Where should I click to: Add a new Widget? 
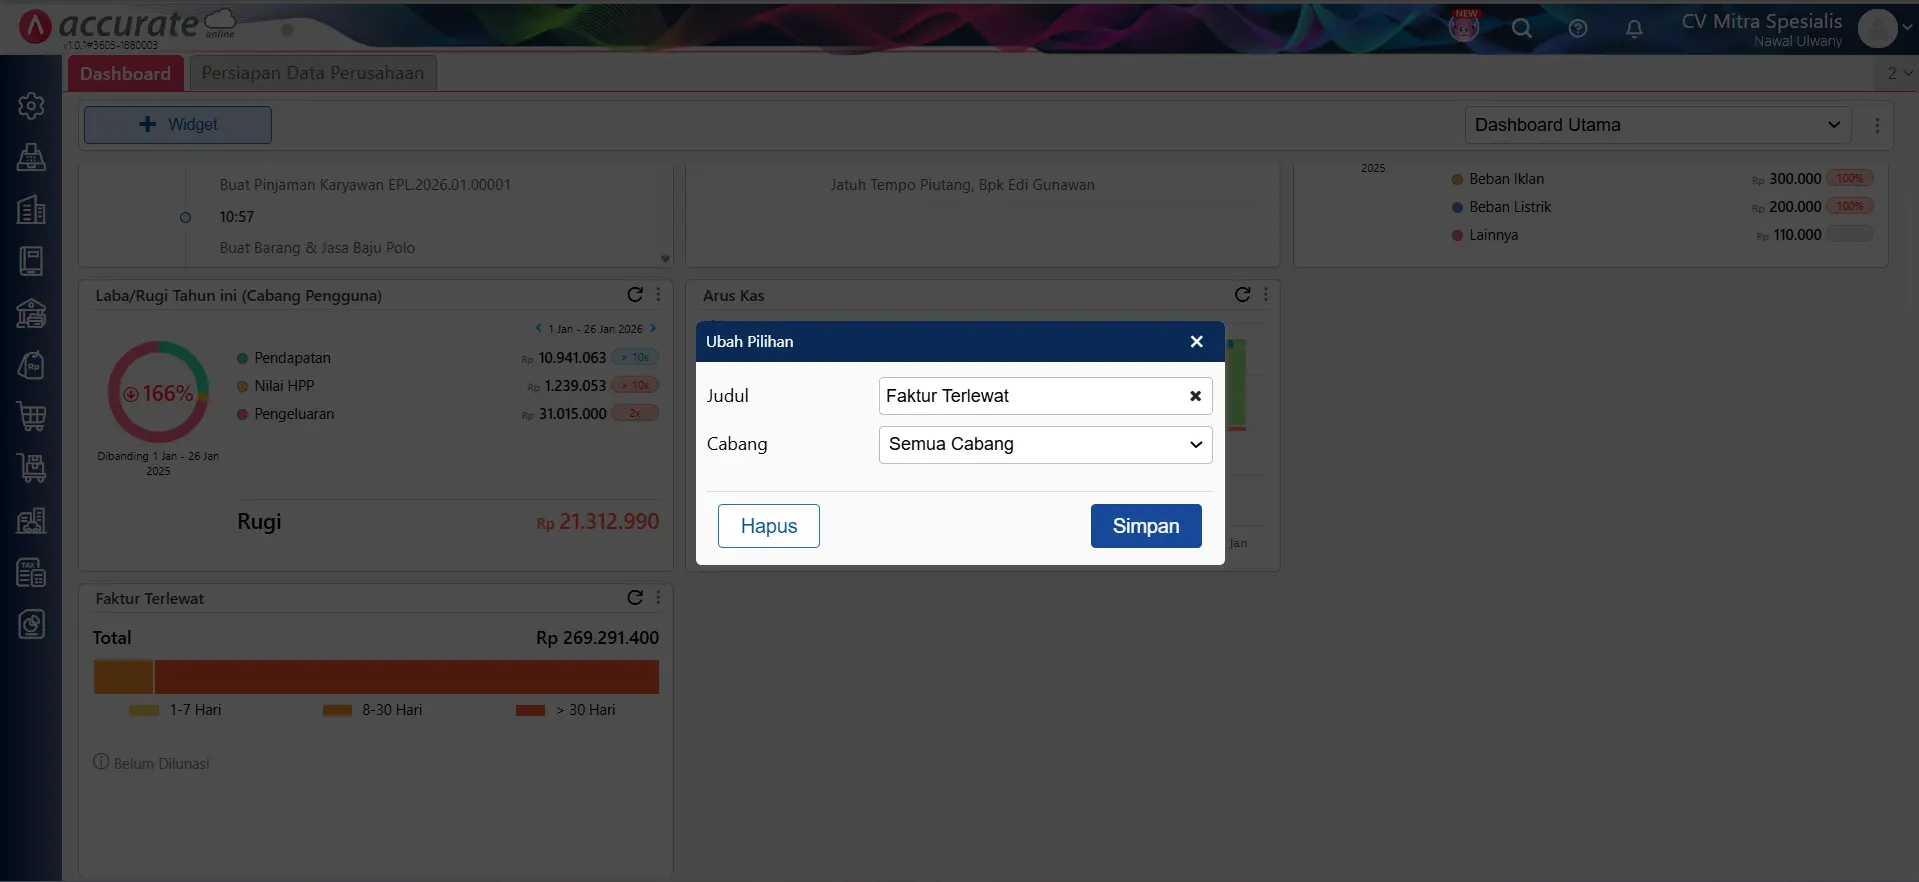178,124
